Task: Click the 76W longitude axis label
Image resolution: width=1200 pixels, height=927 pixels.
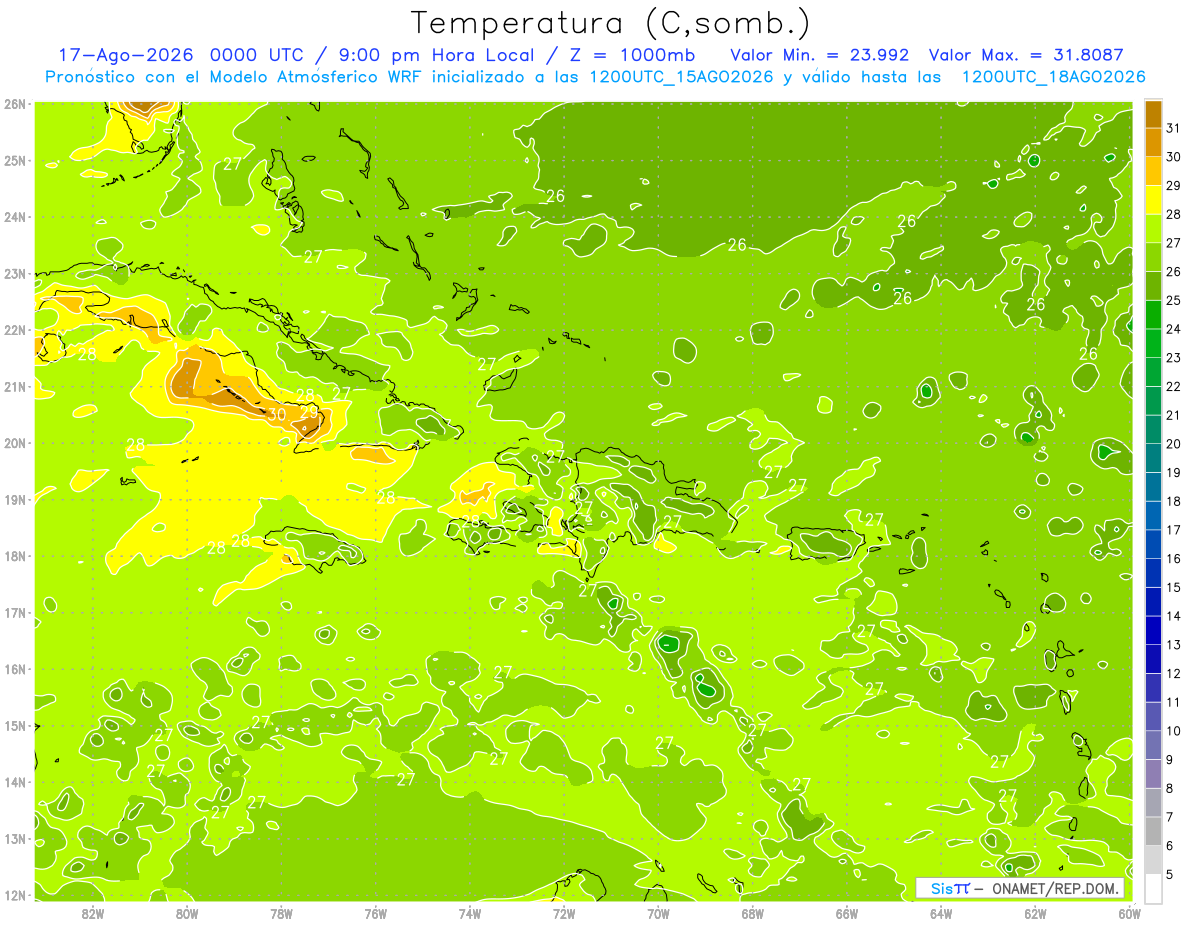Action: [376, 912]
